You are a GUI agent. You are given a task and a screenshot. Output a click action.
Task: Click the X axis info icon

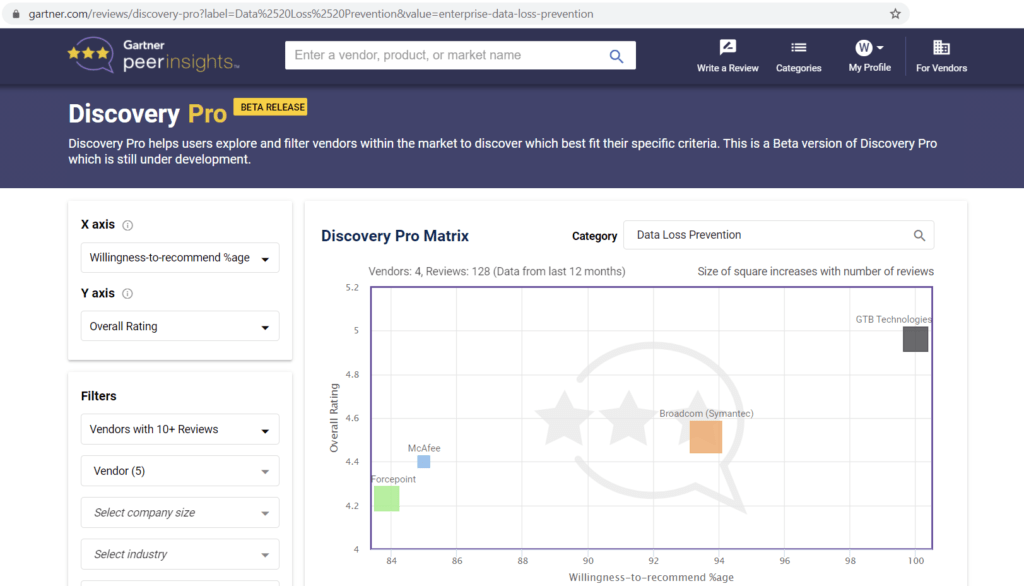(128, 225)
